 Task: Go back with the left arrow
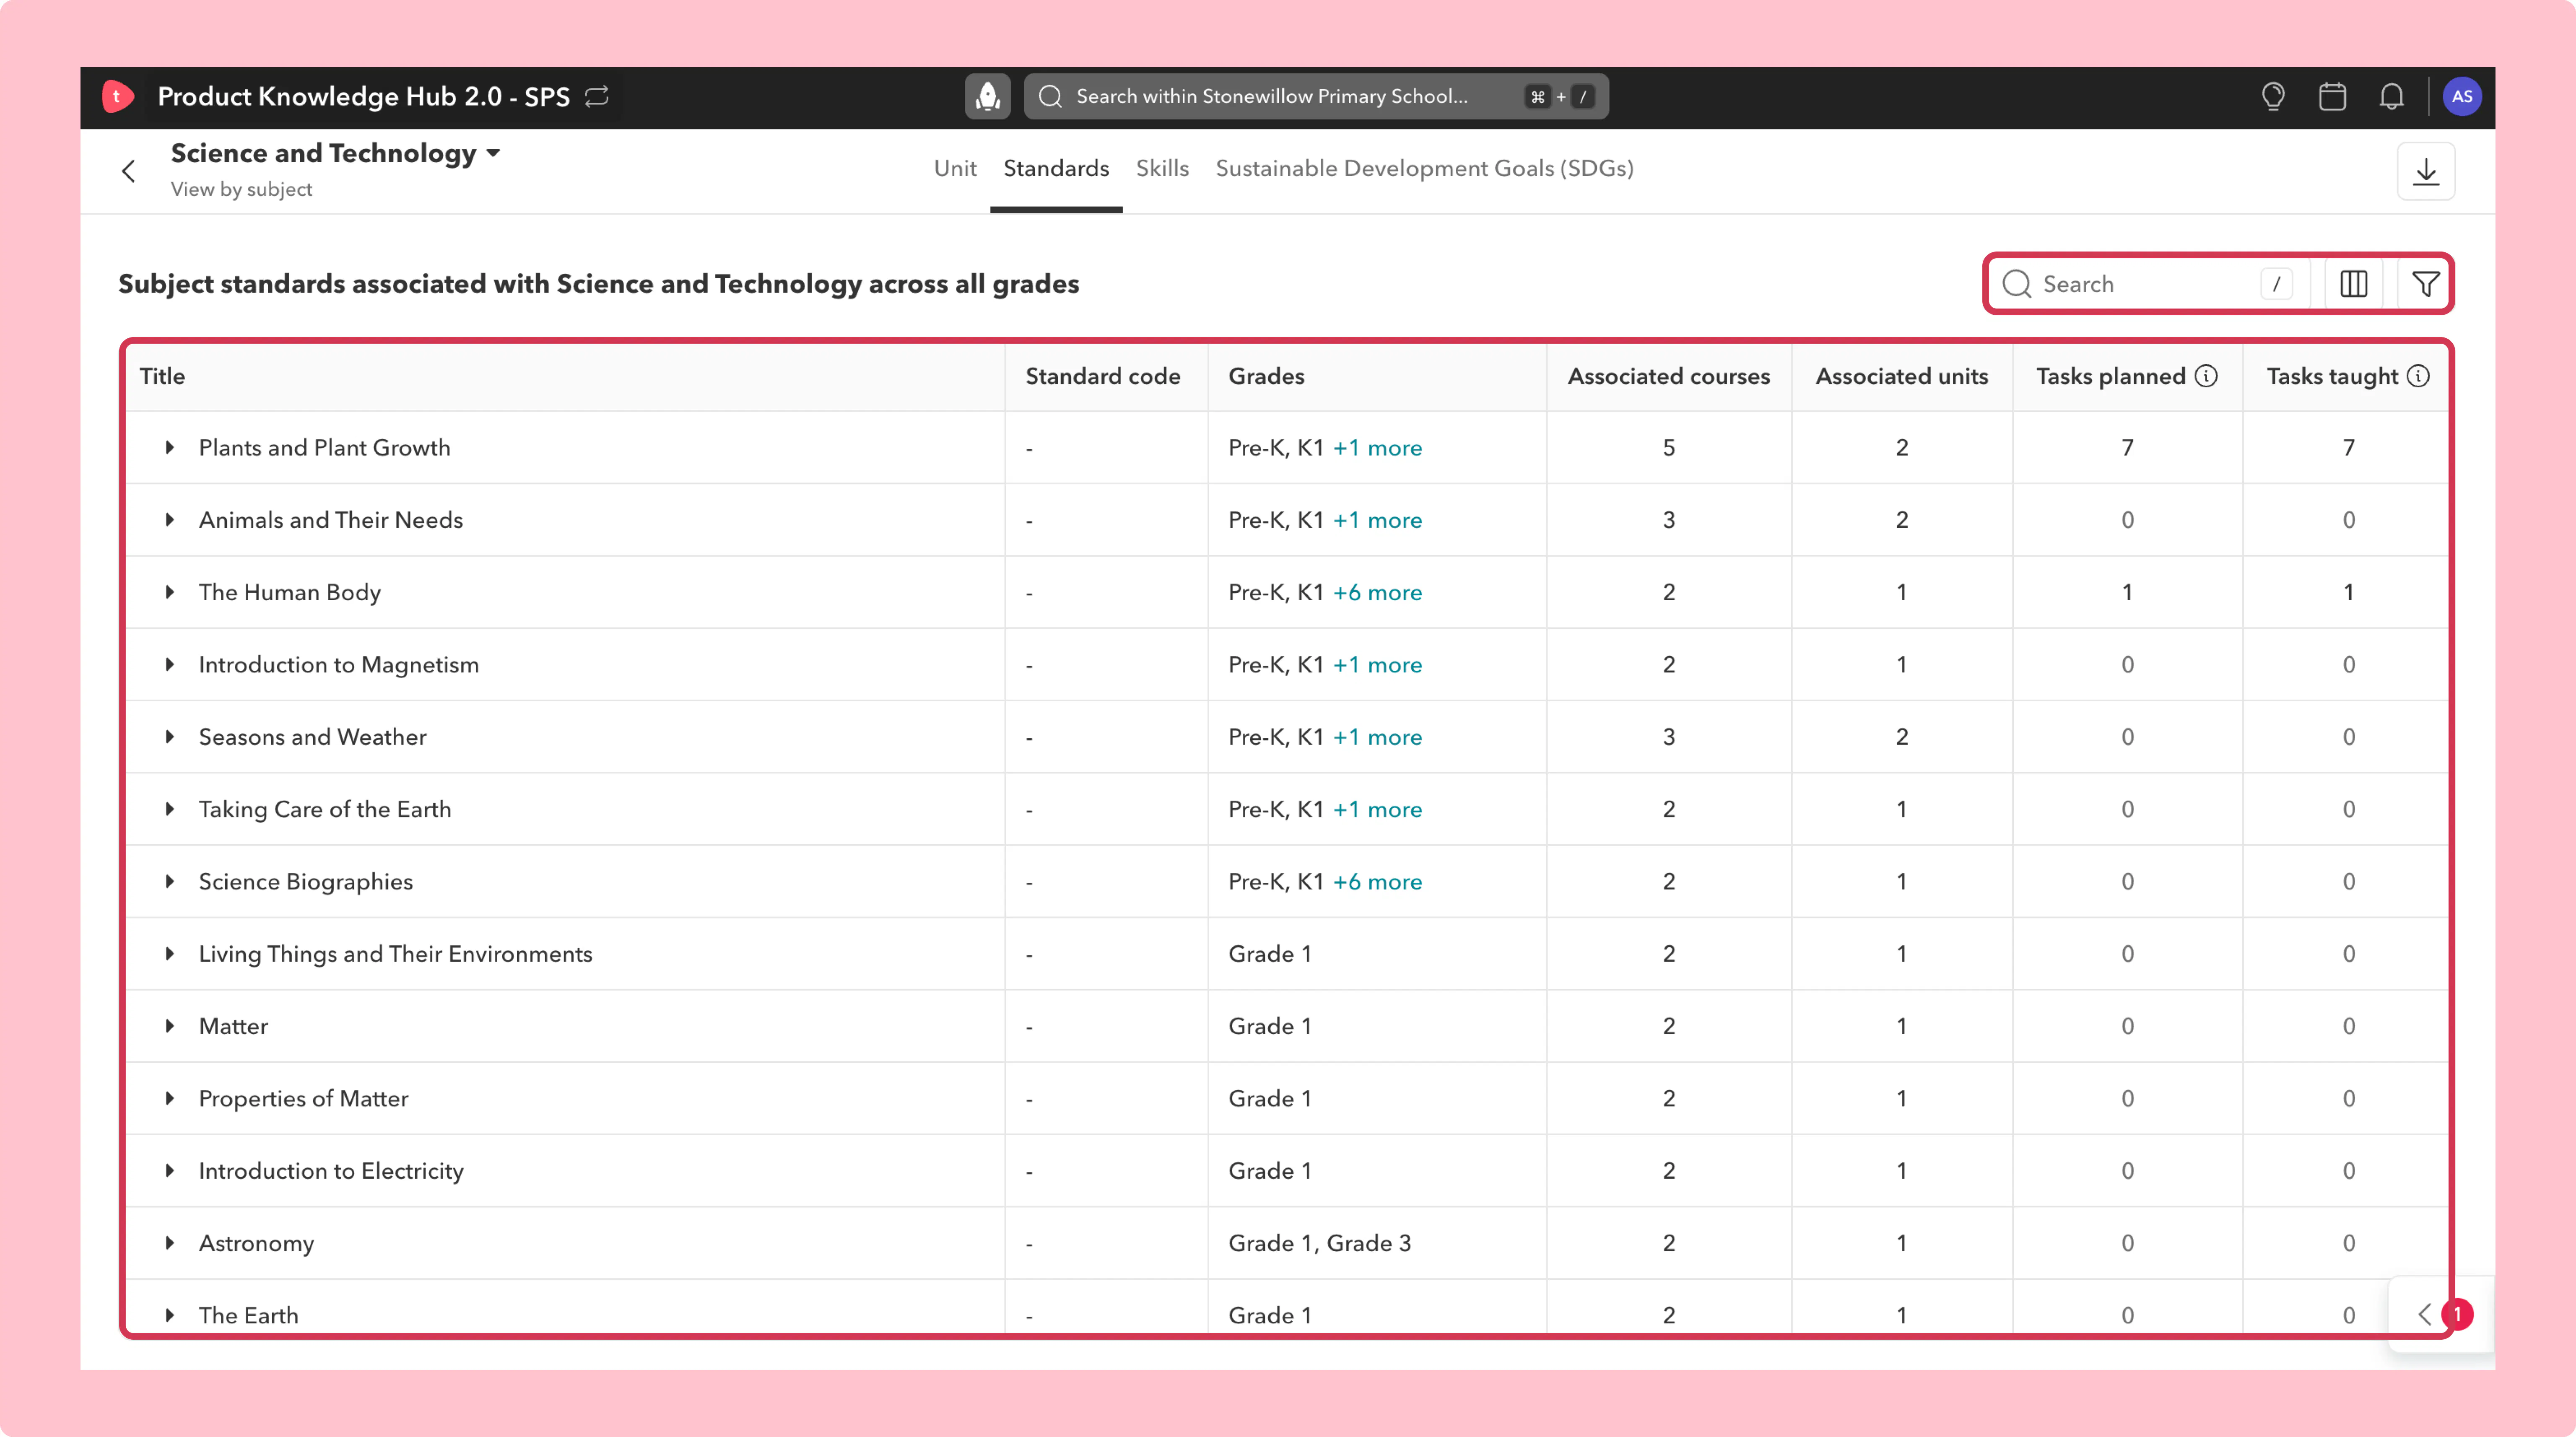[x=128, y=171]
